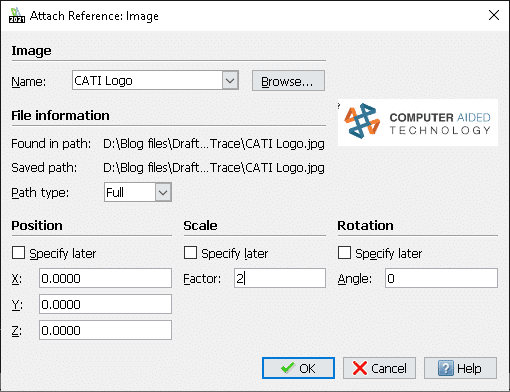Enable Specify later under Position
Image resolution: width=510 pixels, height=392 pixels.
point(18,253)
